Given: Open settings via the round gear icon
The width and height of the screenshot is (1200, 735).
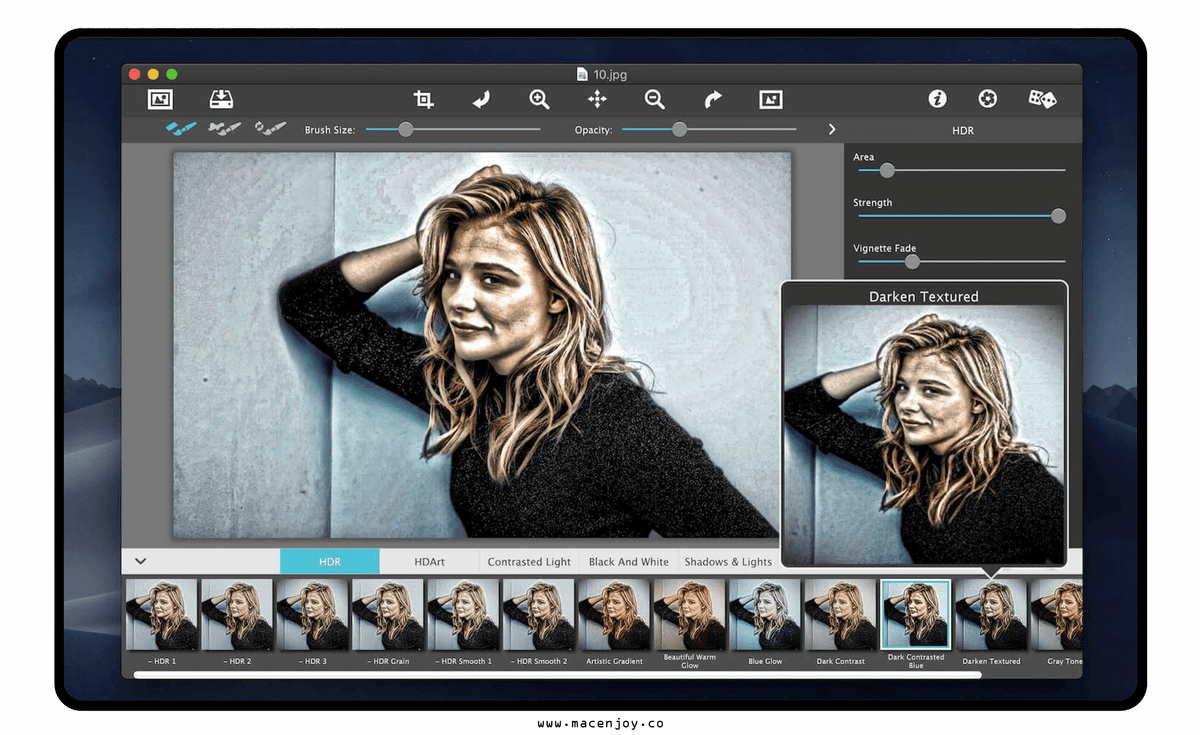Looking at the screenshot, I should click(987, 99).
